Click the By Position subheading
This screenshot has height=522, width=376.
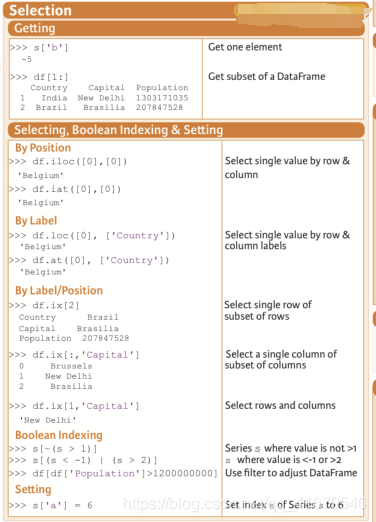[43, 148]
